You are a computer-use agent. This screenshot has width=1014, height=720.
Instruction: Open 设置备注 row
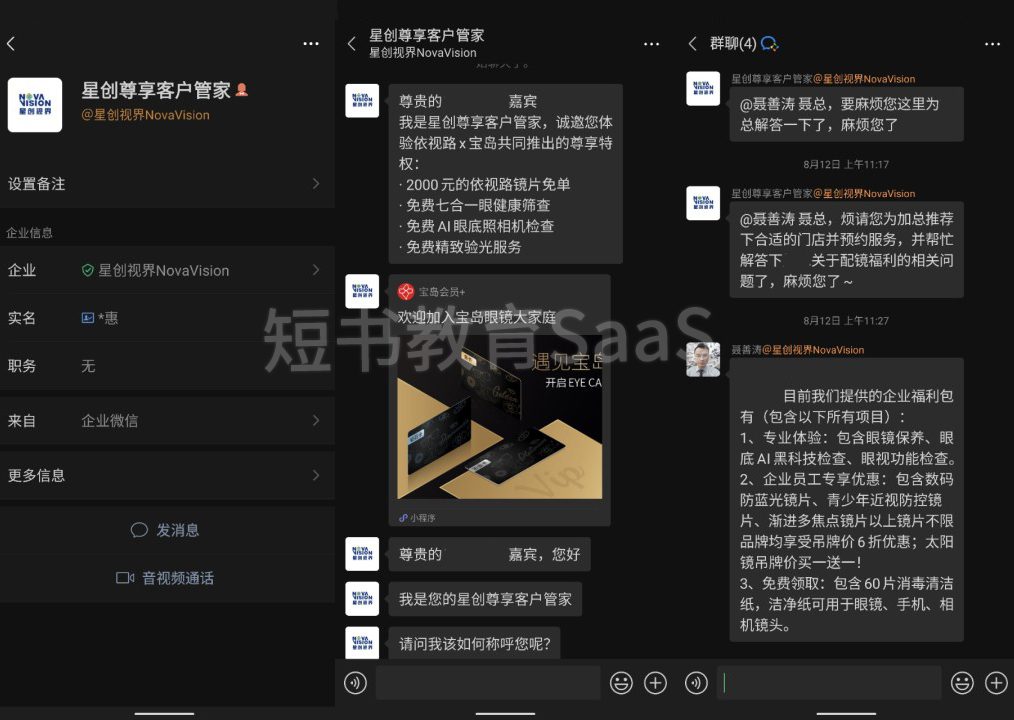click(x=167, y=184)
